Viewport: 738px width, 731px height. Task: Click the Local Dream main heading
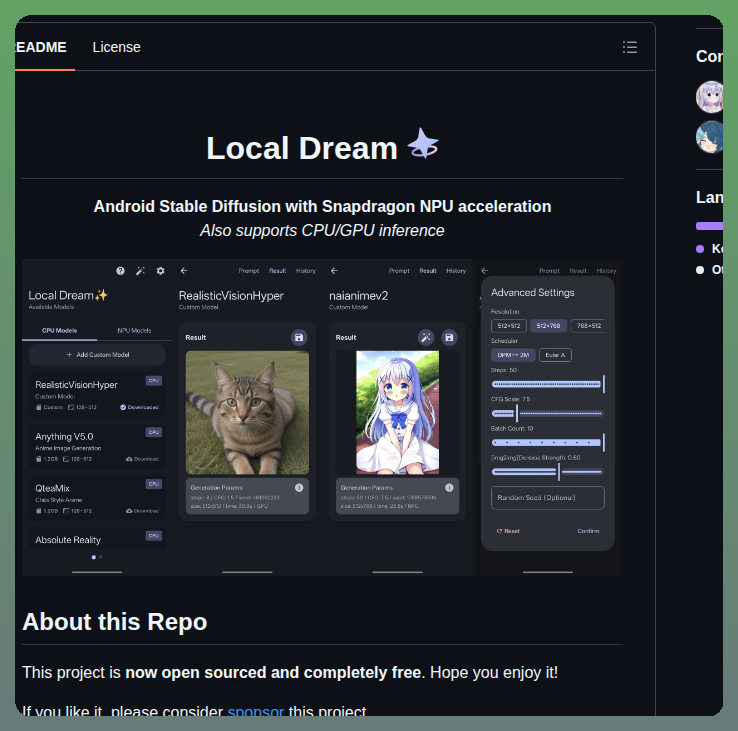pos(302,148)
